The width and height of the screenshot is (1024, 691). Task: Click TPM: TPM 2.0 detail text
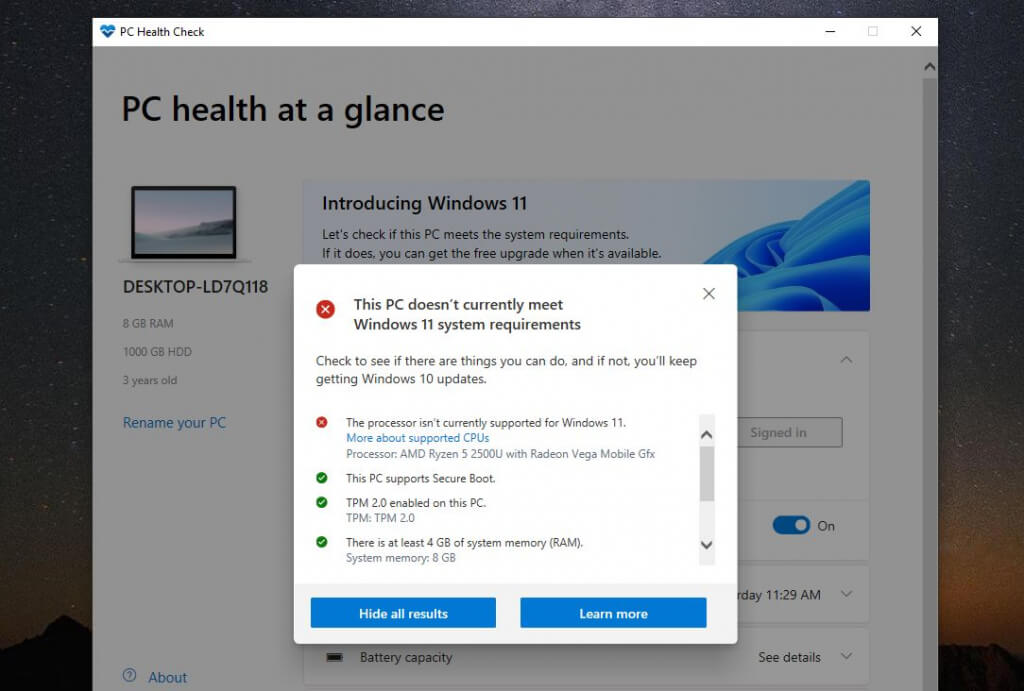[x=380, y=518]
